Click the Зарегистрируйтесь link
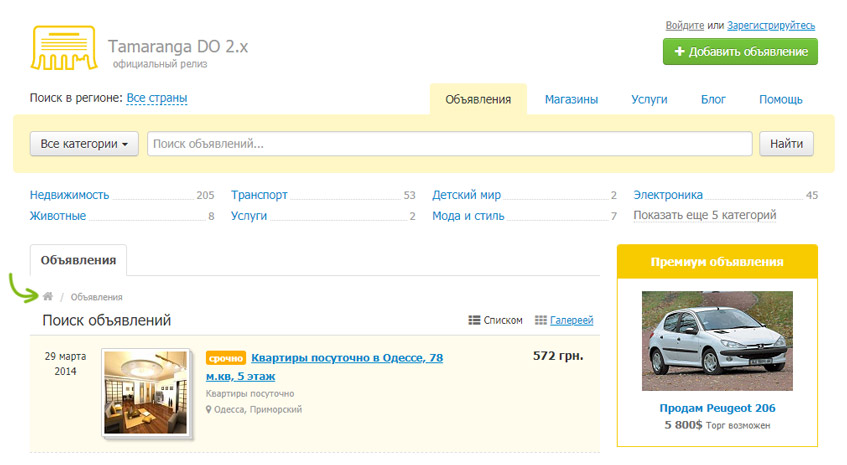 [771, 25]
